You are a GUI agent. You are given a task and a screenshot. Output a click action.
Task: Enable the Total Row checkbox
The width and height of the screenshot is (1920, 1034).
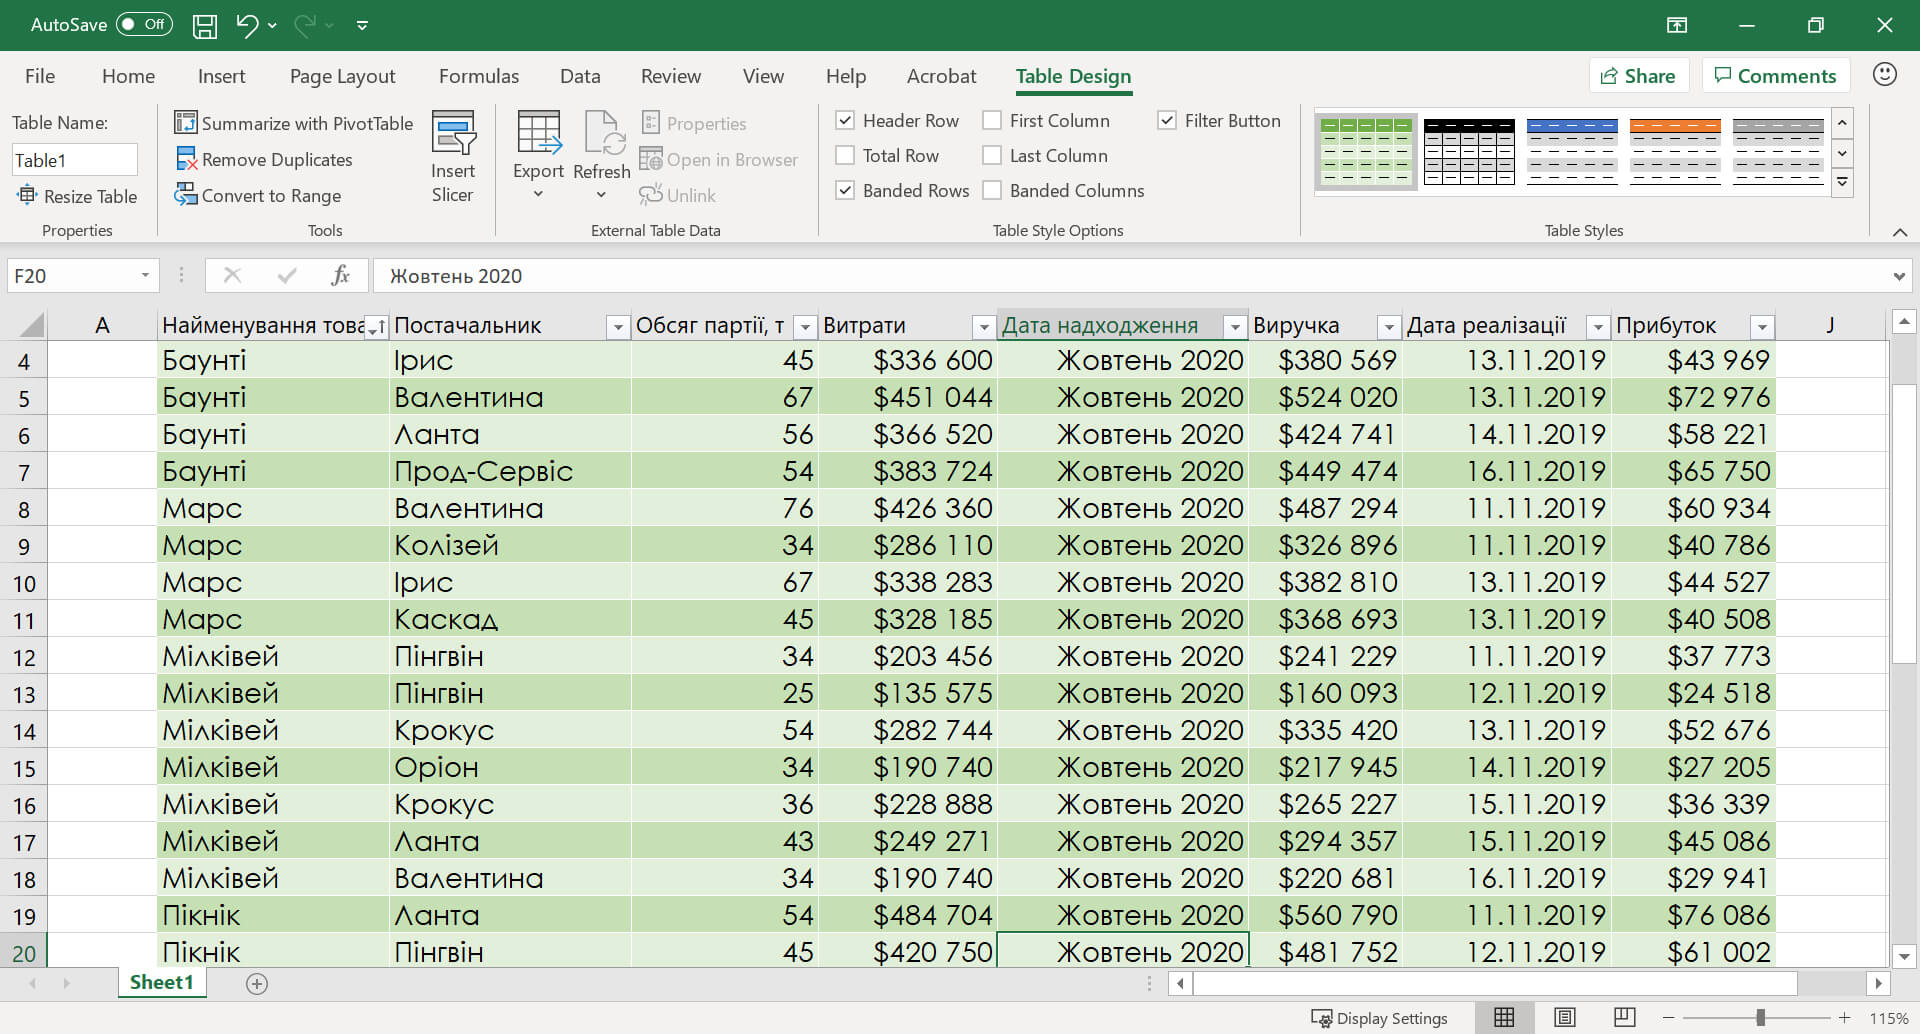(x=845, y=156)
